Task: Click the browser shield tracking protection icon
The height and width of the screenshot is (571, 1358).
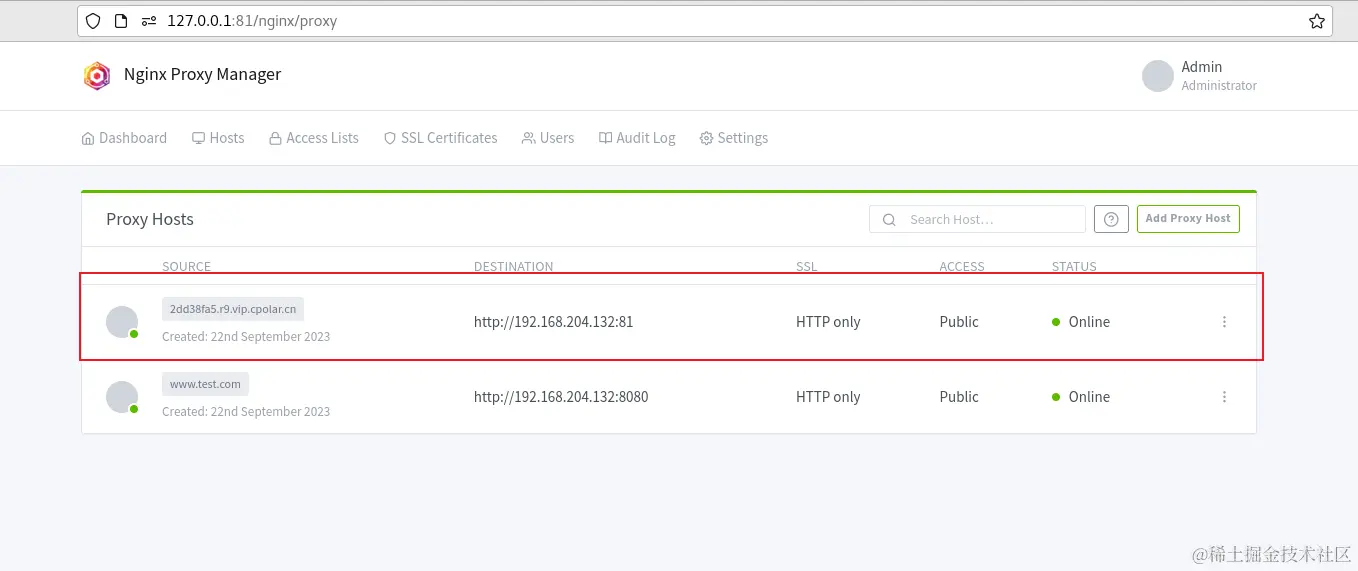Action: (93, 21)
